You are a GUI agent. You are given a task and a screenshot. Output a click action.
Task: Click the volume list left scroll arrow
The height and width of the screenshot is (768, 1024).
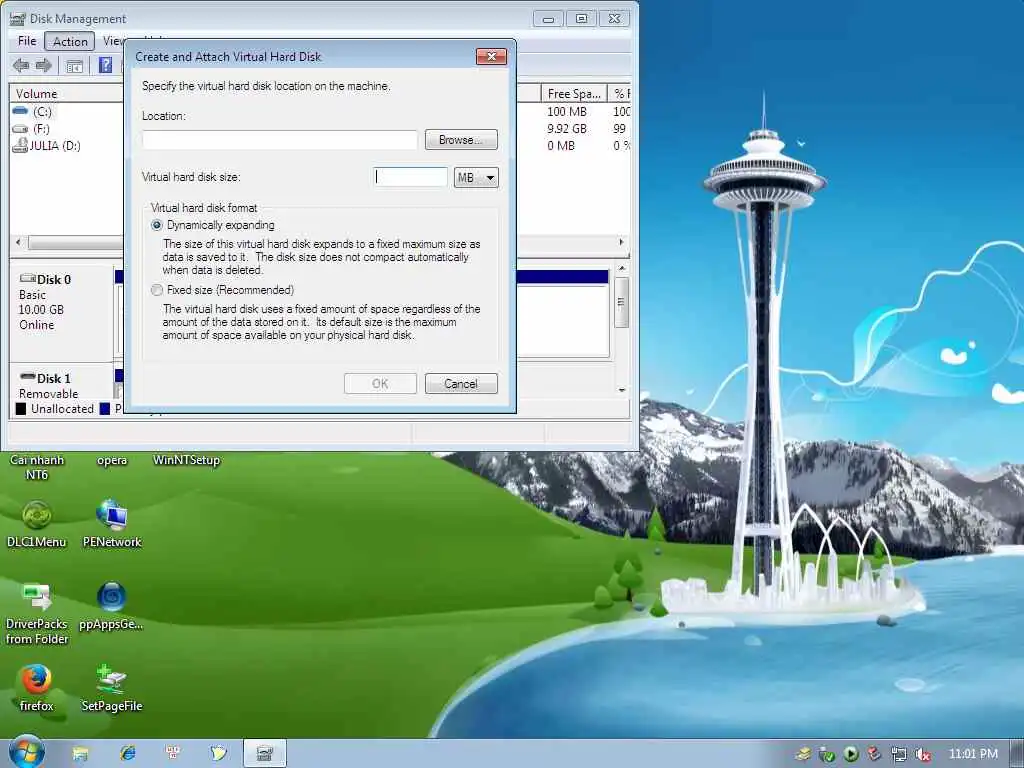click(x=18, y=242)
